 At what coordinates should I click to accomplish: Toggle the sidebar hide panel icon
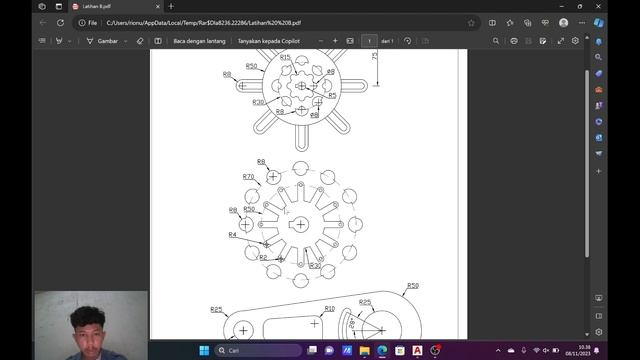click(x=598, y=316)
